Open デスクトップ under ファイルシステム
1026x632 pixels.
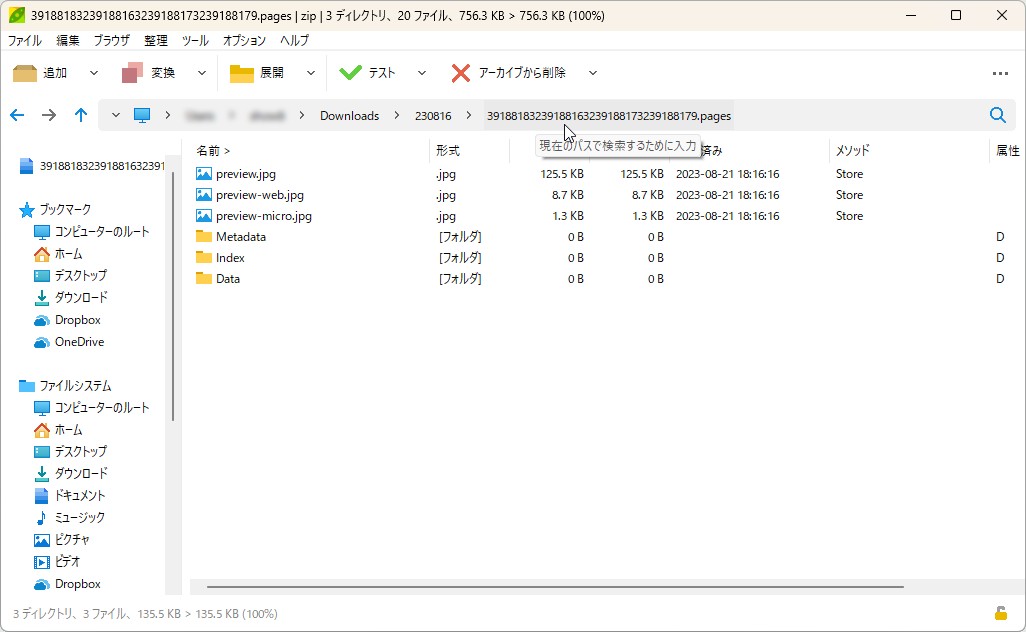click(70, 452)
